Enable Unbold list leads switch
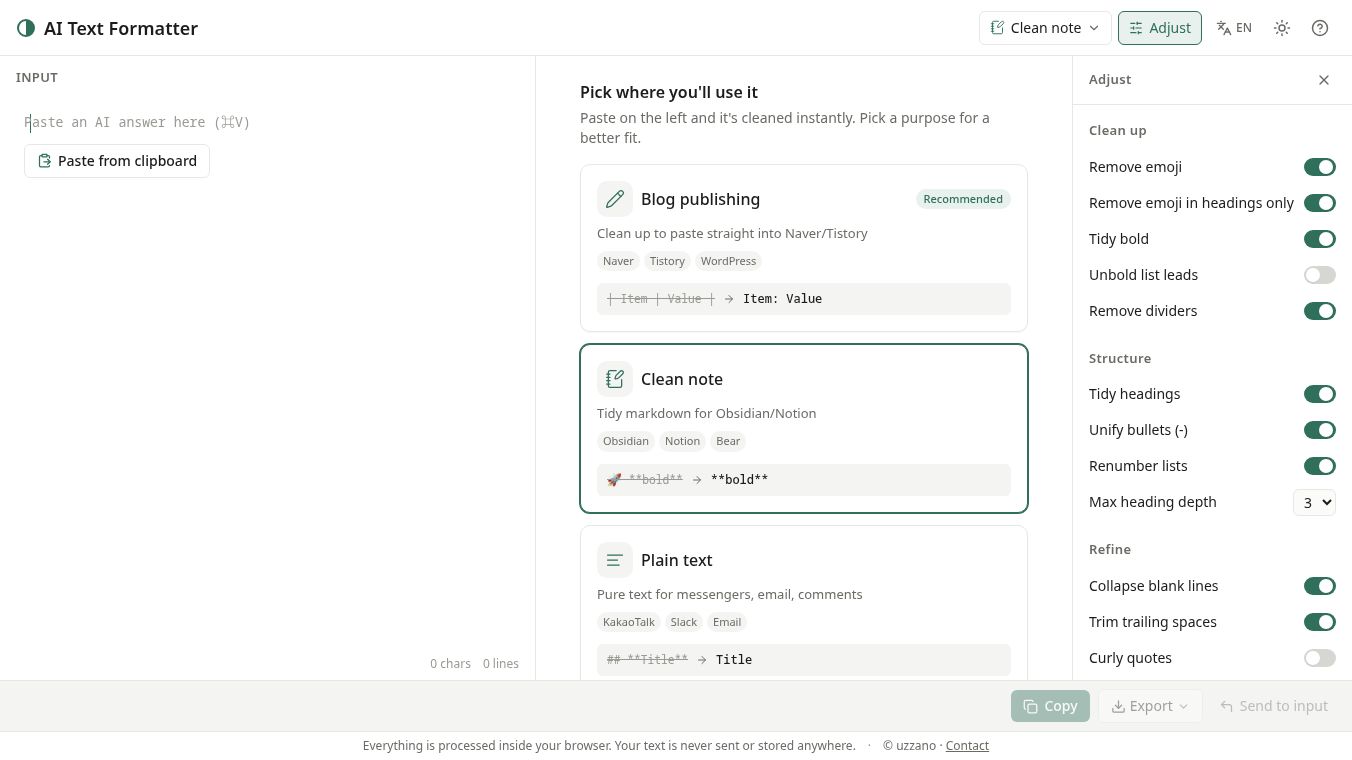The height and width of the screenshot is (760, 1352). pyautogui.click(x=1320, y=275)
